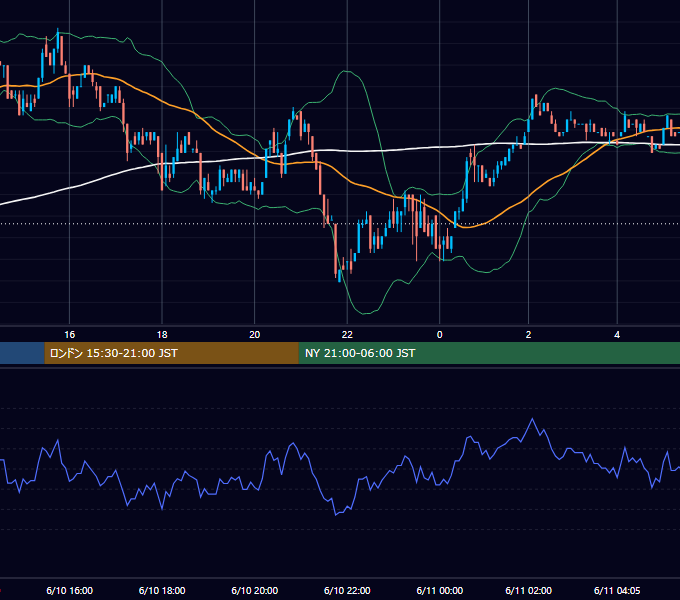Click the London 15:30-21:00 JST session bar
The image size is (680, 600).
(171, 353)
